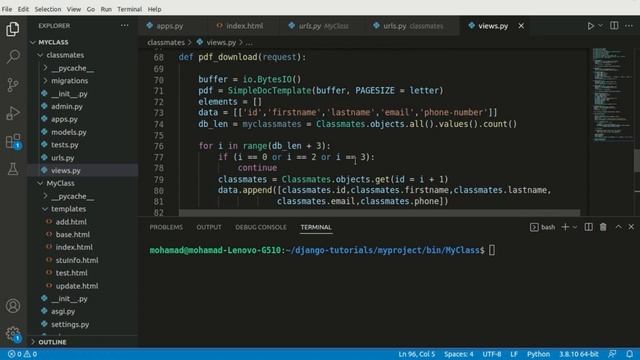This screenshot has height=360, width=640.
Task: Open admin.py in the explorer
Action: click(x=67, y=107)
